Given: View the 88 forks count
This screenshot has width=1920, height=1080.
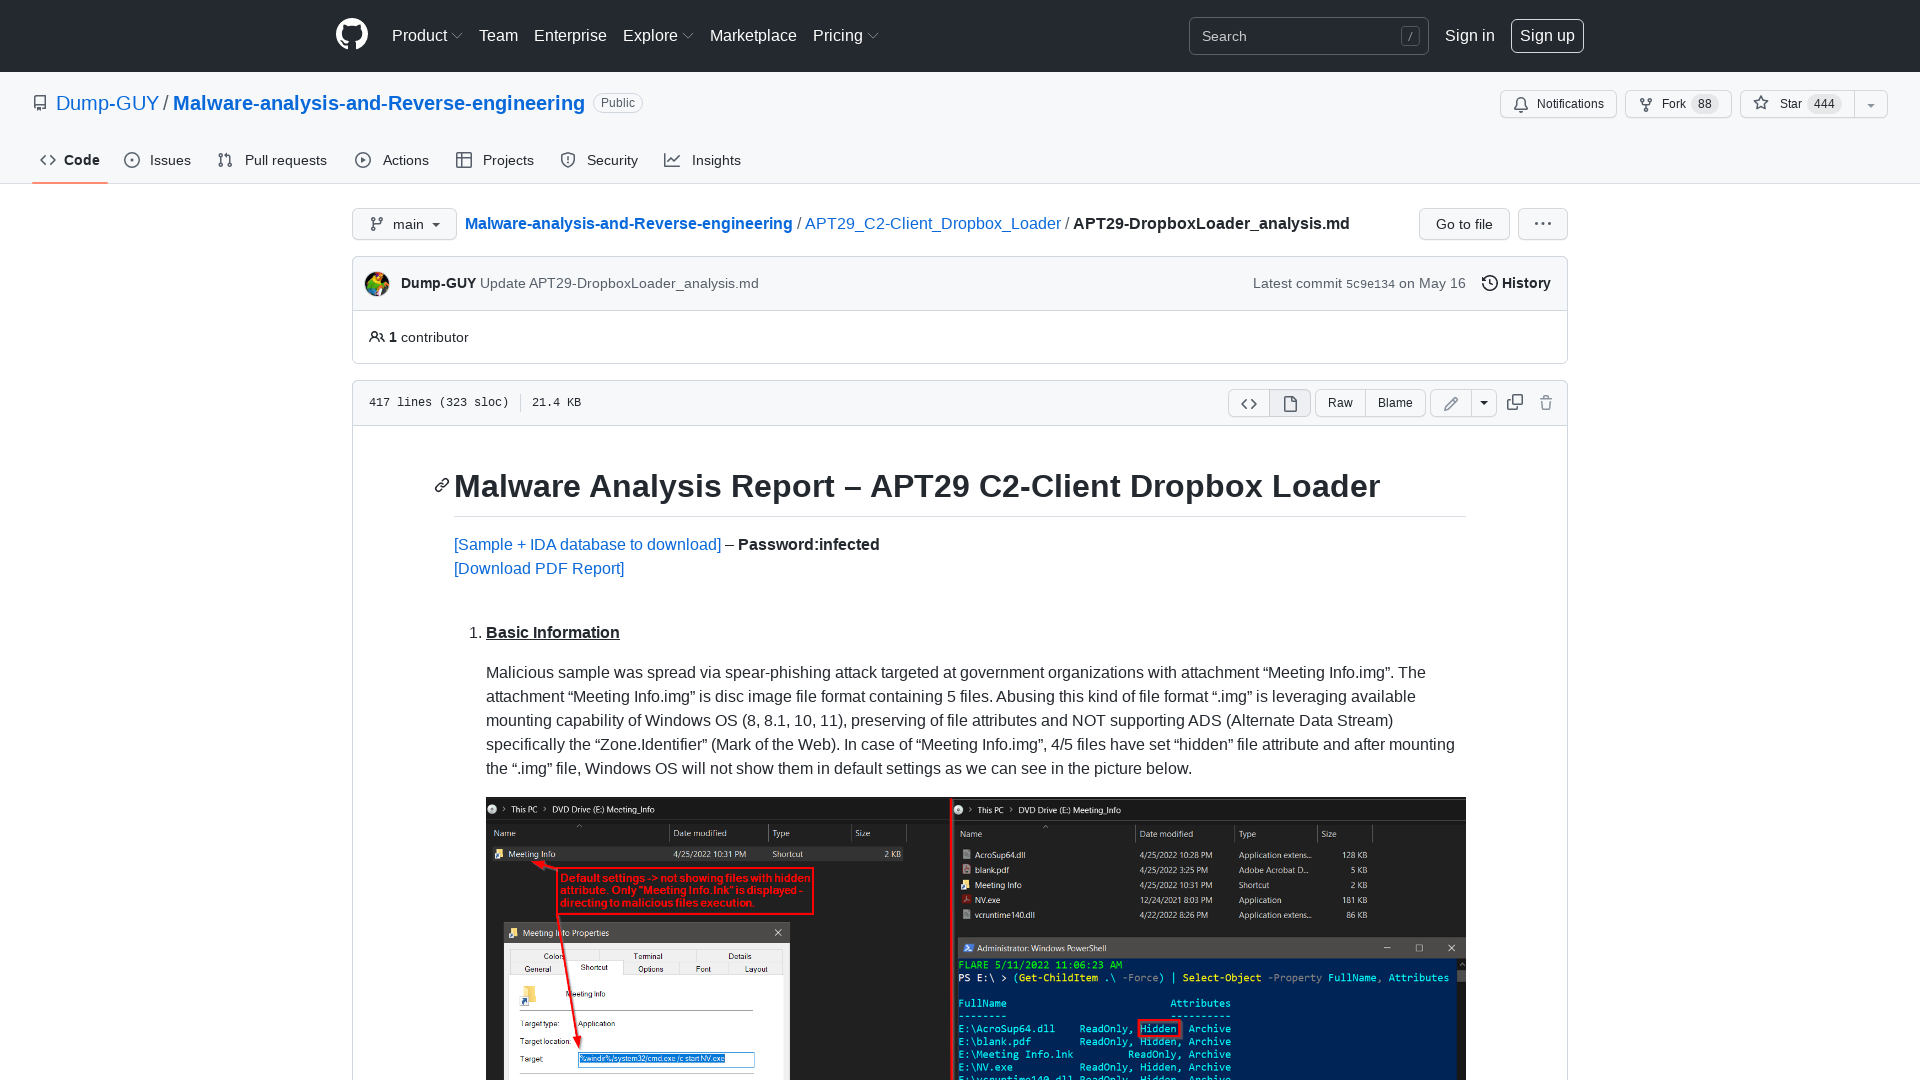Looking at the screenshot, I should click(x=1705, y=104).
